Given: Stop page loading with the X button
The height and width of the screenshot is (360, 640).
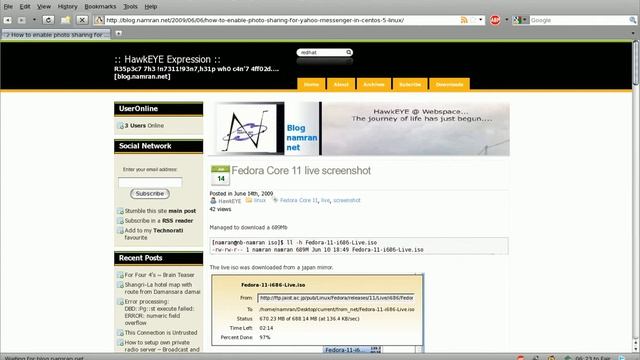Looking at the screenshot, I should 82,20.
